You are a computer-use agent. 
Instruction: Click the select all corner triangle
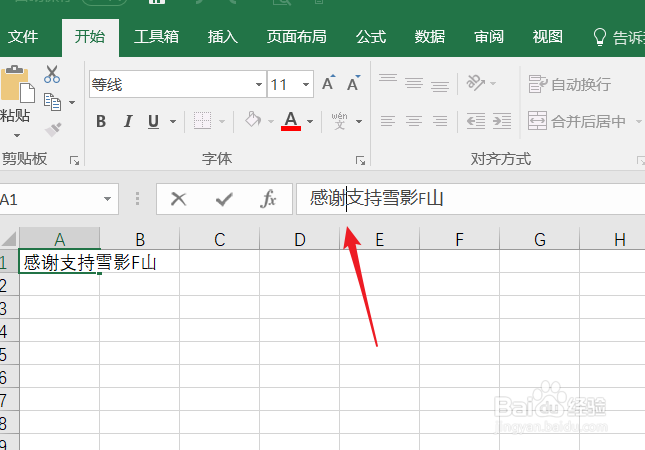point(9,239)
